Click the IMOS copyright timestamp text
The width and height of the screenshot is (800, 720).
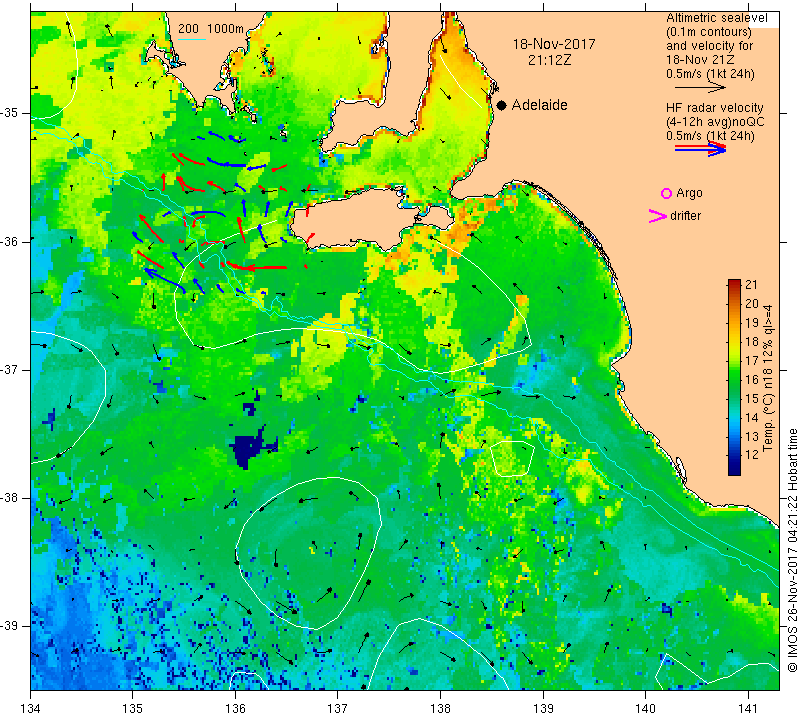pos(792,550)
